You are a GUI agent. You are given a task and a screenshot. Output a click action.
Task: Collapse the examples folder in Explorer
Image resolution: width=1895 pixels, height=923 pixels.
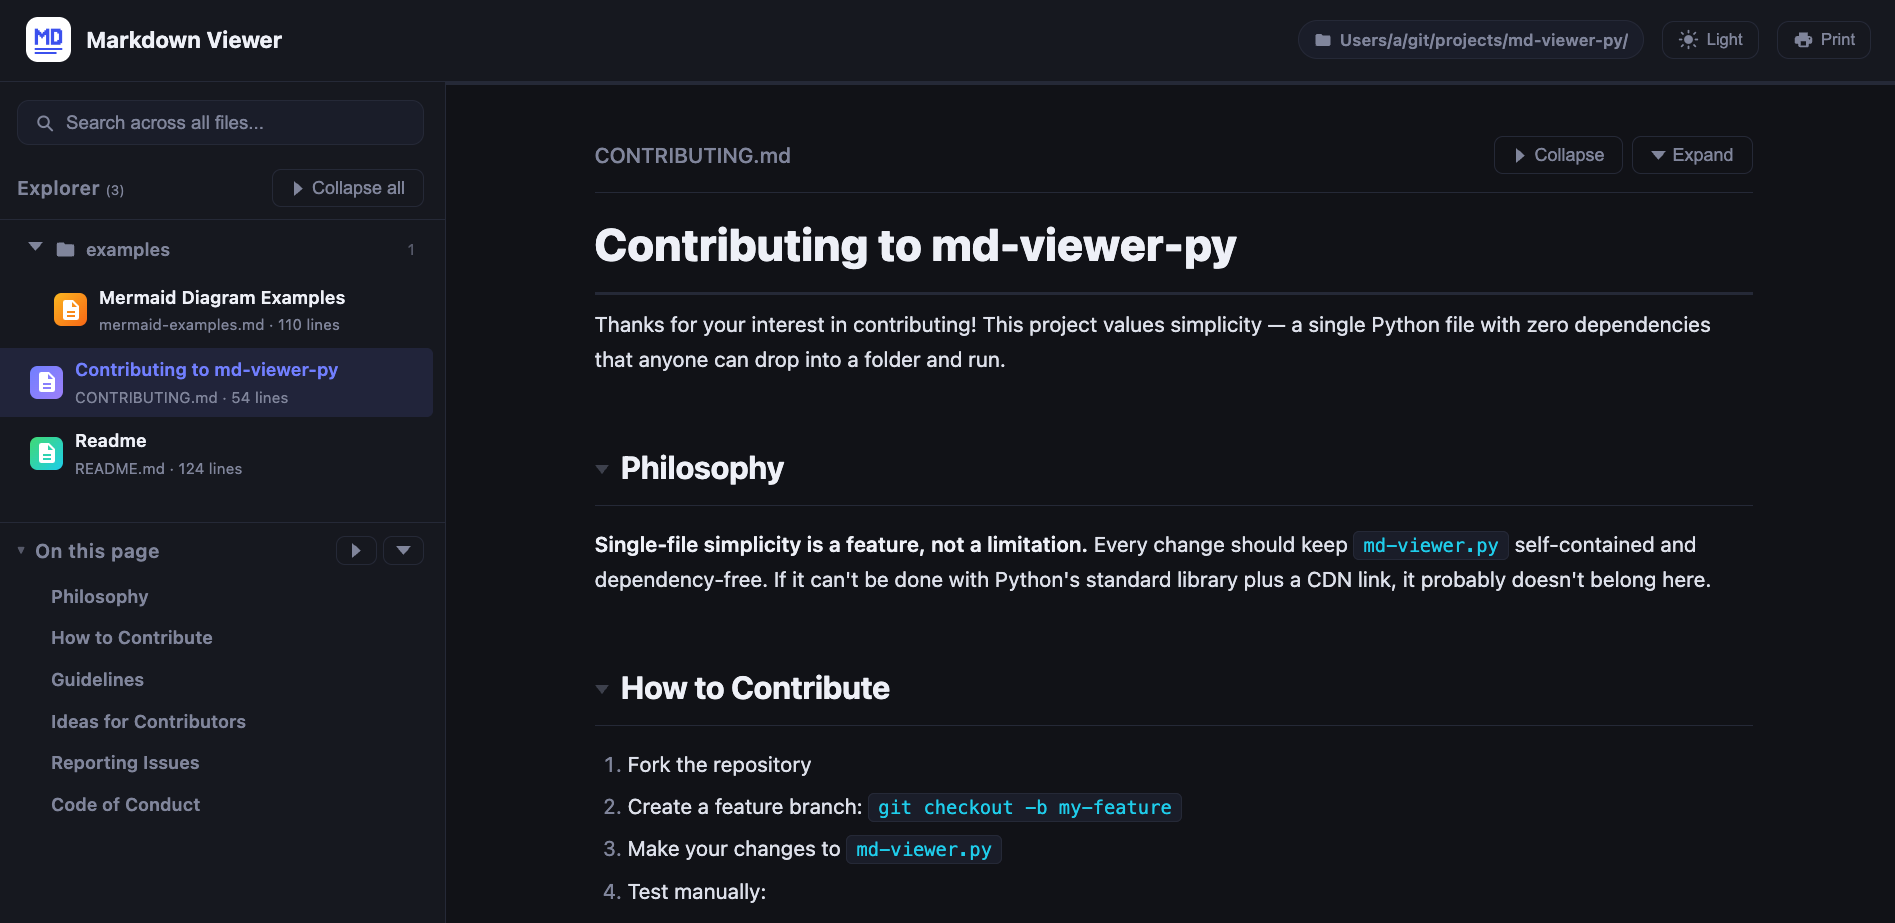coord(33,247)
